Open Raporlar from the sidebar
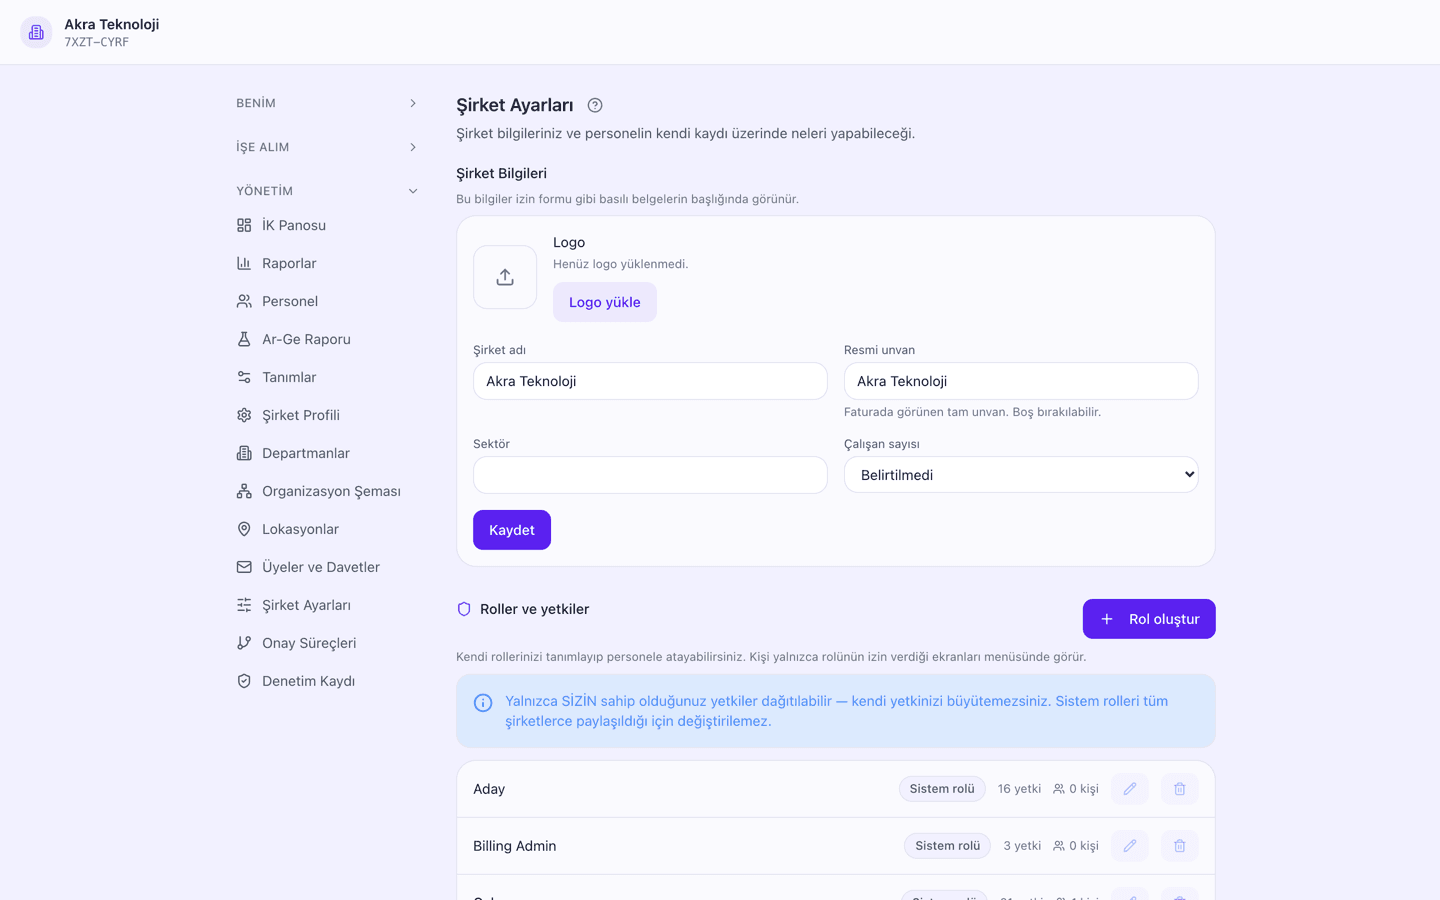 click(x=328, y=263)
